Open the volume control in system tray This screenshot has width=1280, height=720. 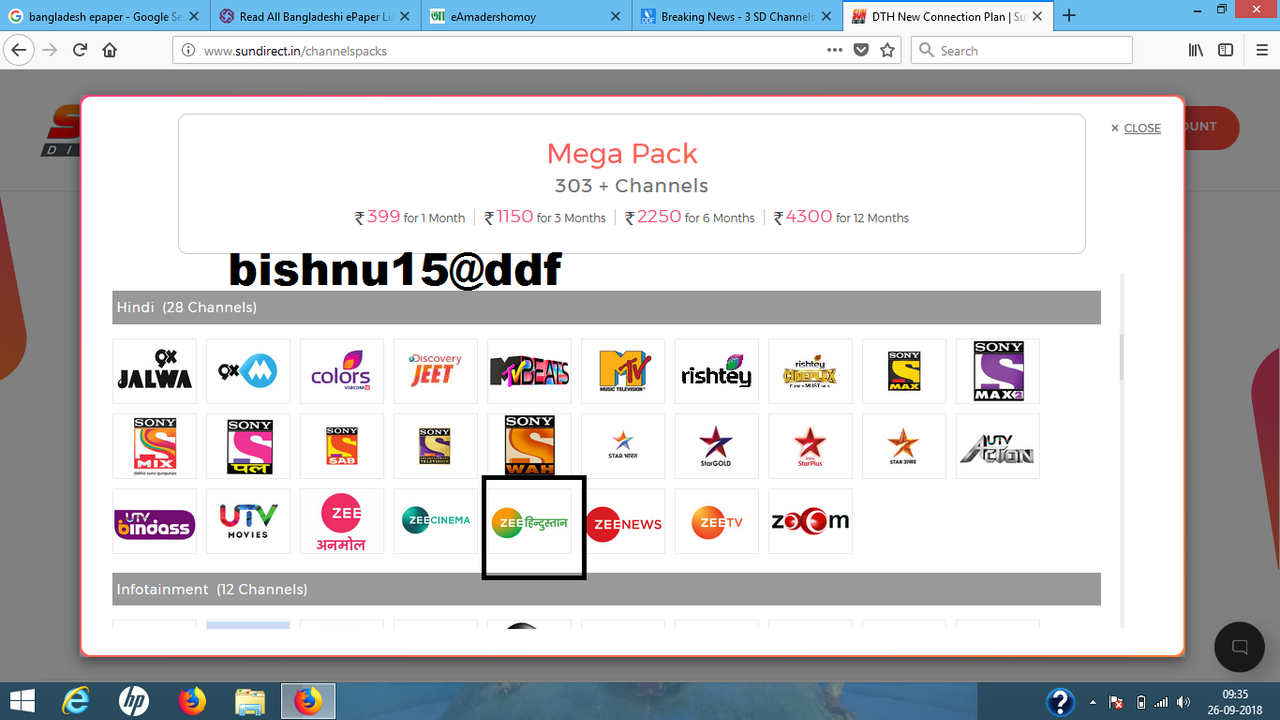point(1184,702)
